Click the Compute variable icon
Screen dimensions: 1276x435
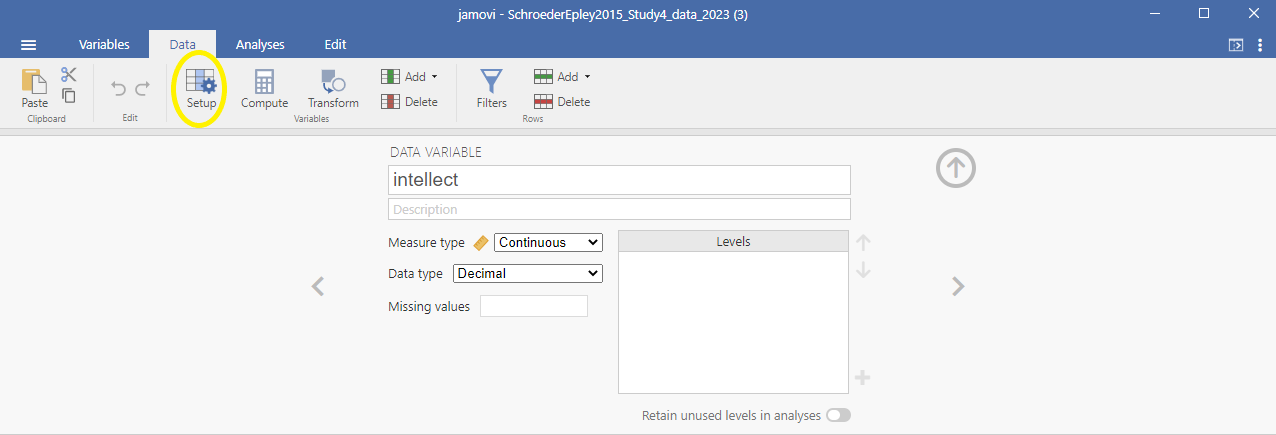tap(264, 88)
